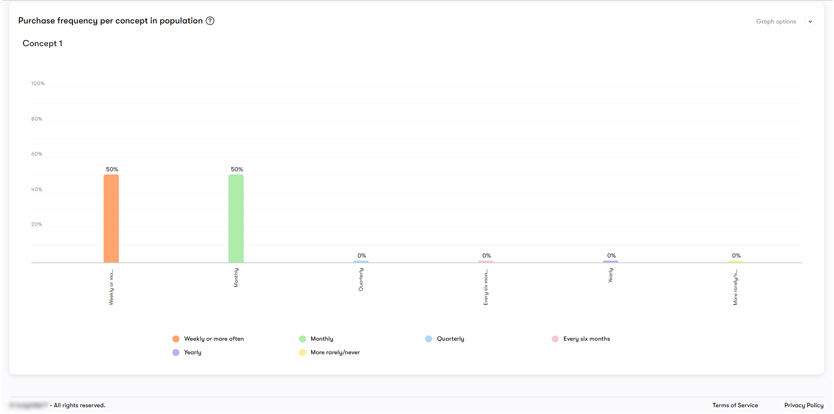This screenshot has height=414, width=834.
Task: Click the orange Weekly or more often bar
Action: point(111,219)
